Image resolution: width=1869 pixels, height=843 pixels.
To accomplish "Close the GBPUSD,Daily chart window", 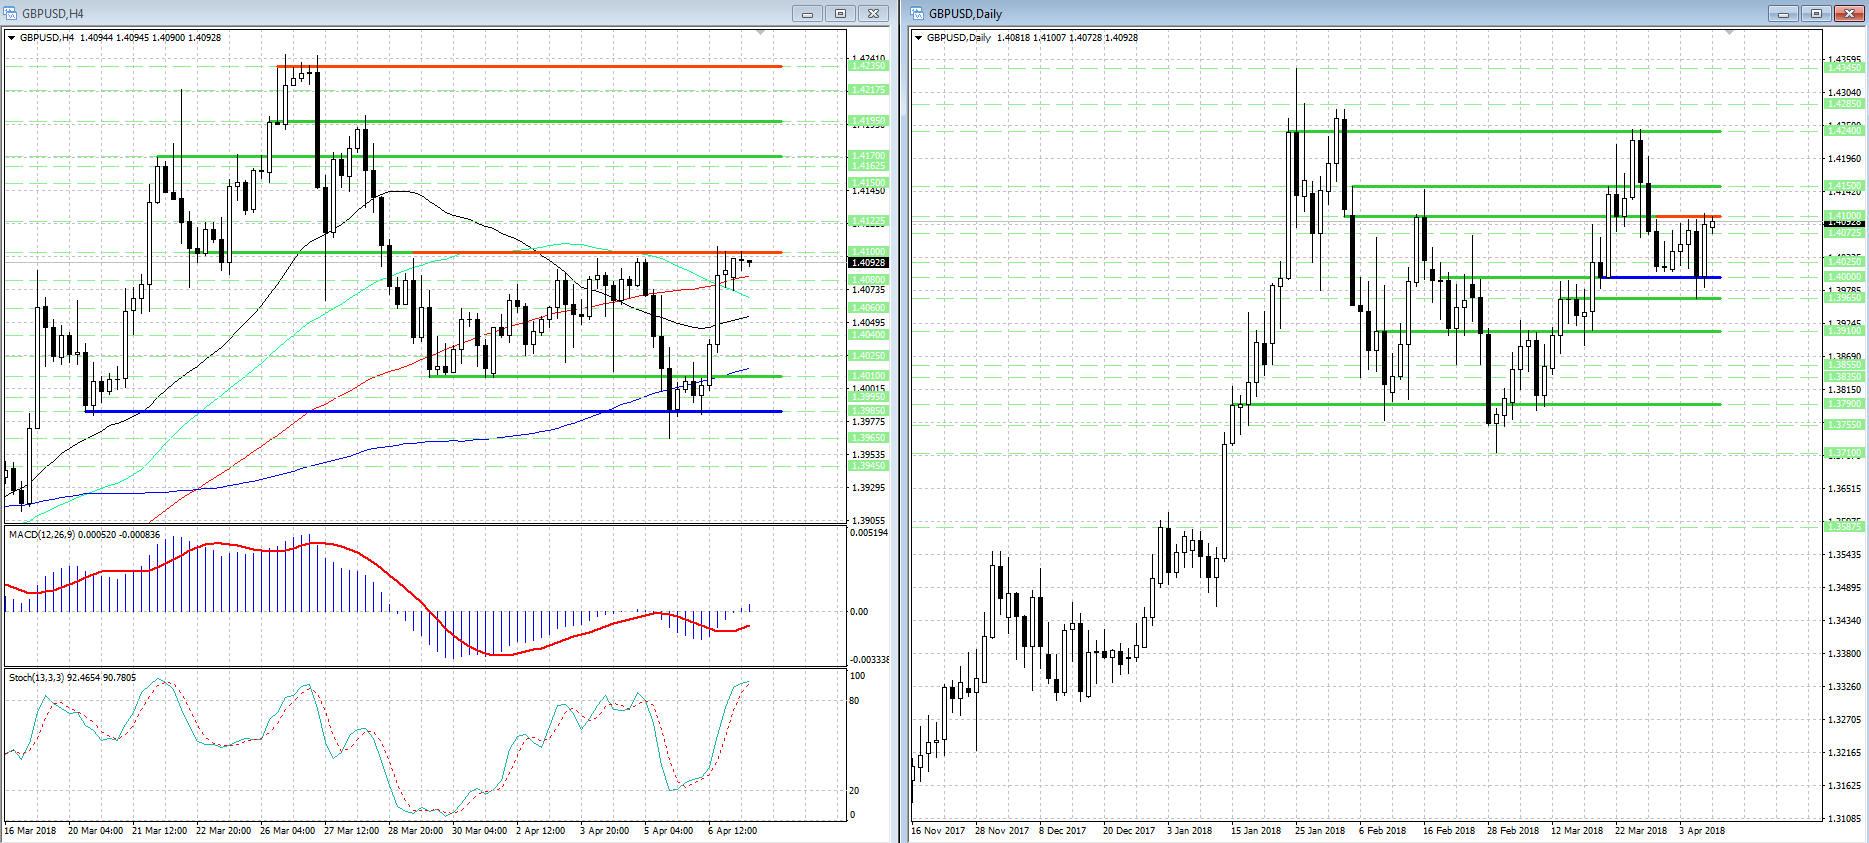I will click(x=1849, y=13).
